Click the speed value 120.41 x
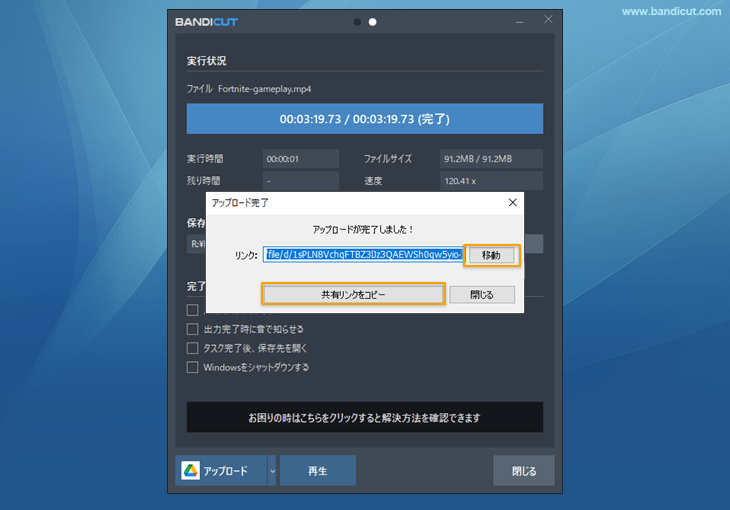The height and width of the screenshot is (510, 730). point(491,181)
